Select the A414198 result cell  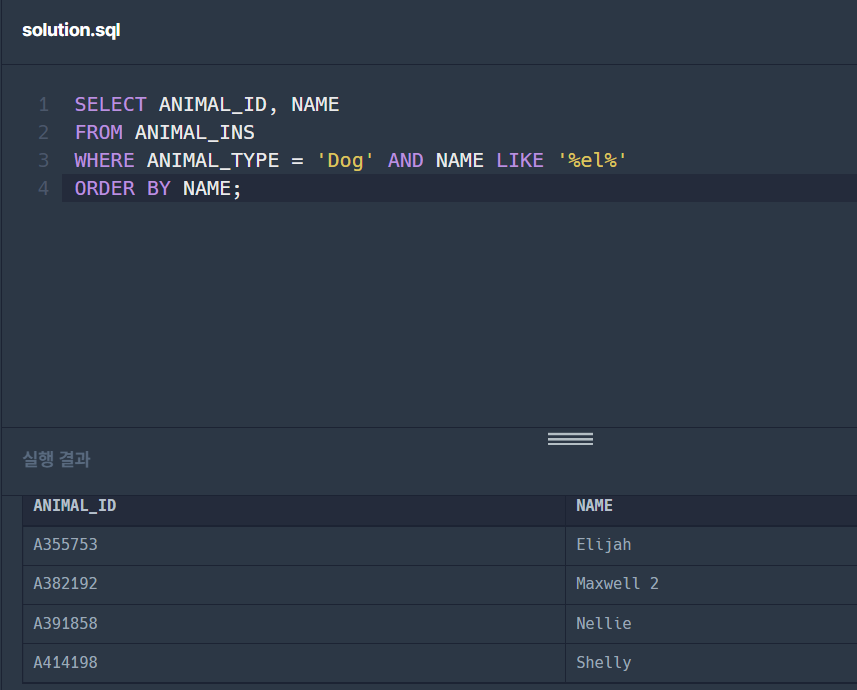[x=294, y=663]
